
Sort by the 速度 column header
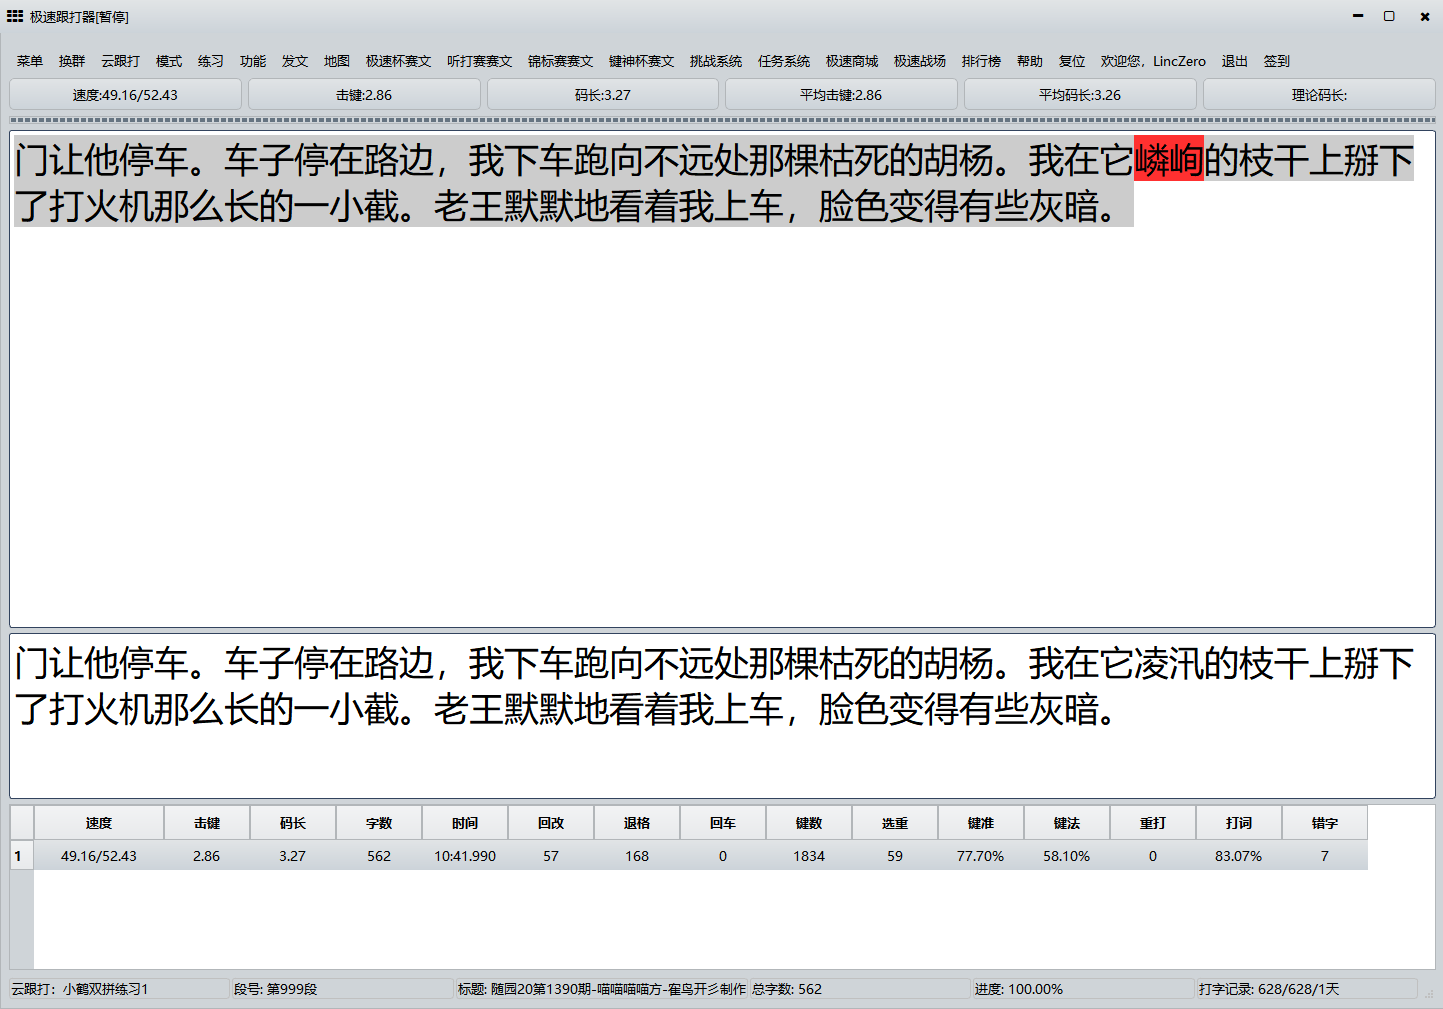pos(99,823)
